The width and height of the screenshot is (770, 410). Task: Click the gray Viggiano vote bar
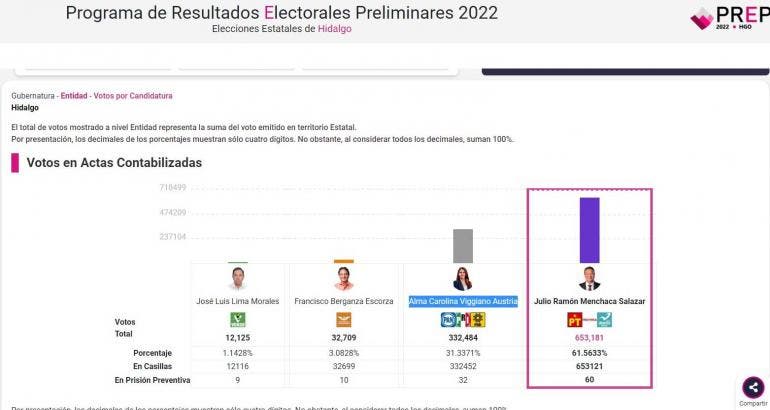click(x=463, y=246)
